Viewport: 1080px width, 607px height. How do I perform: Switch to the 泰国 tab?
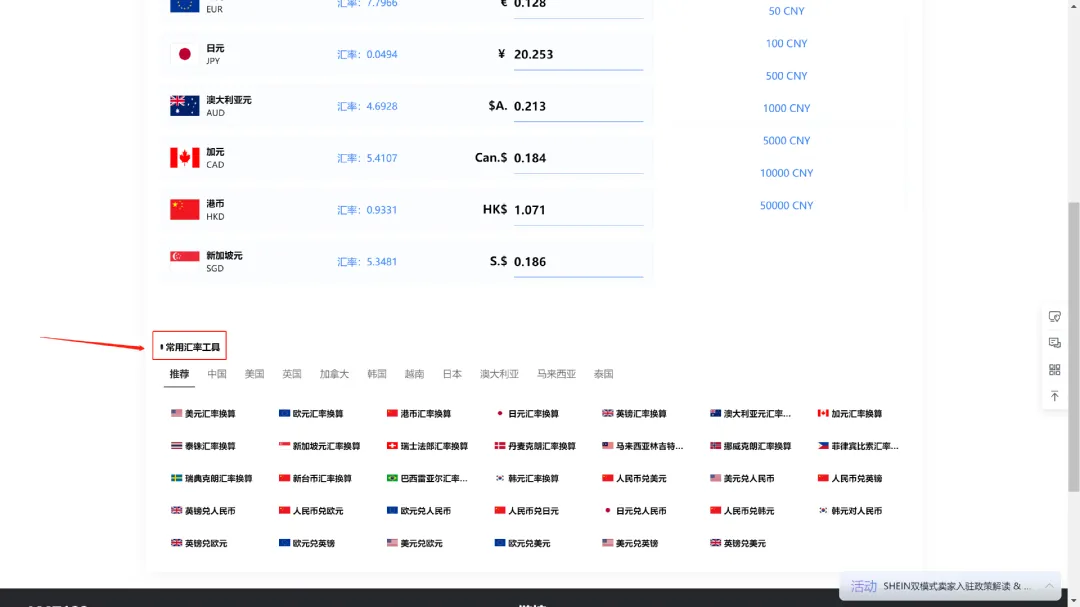603,374
